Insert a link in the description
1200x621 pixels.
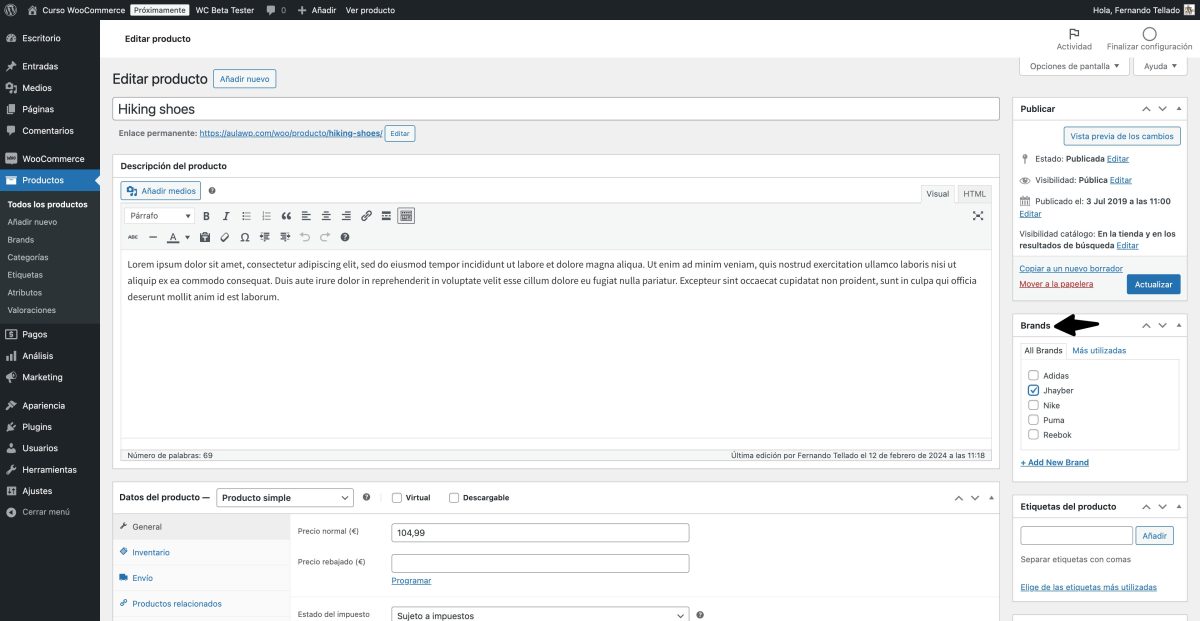point(367,215)
